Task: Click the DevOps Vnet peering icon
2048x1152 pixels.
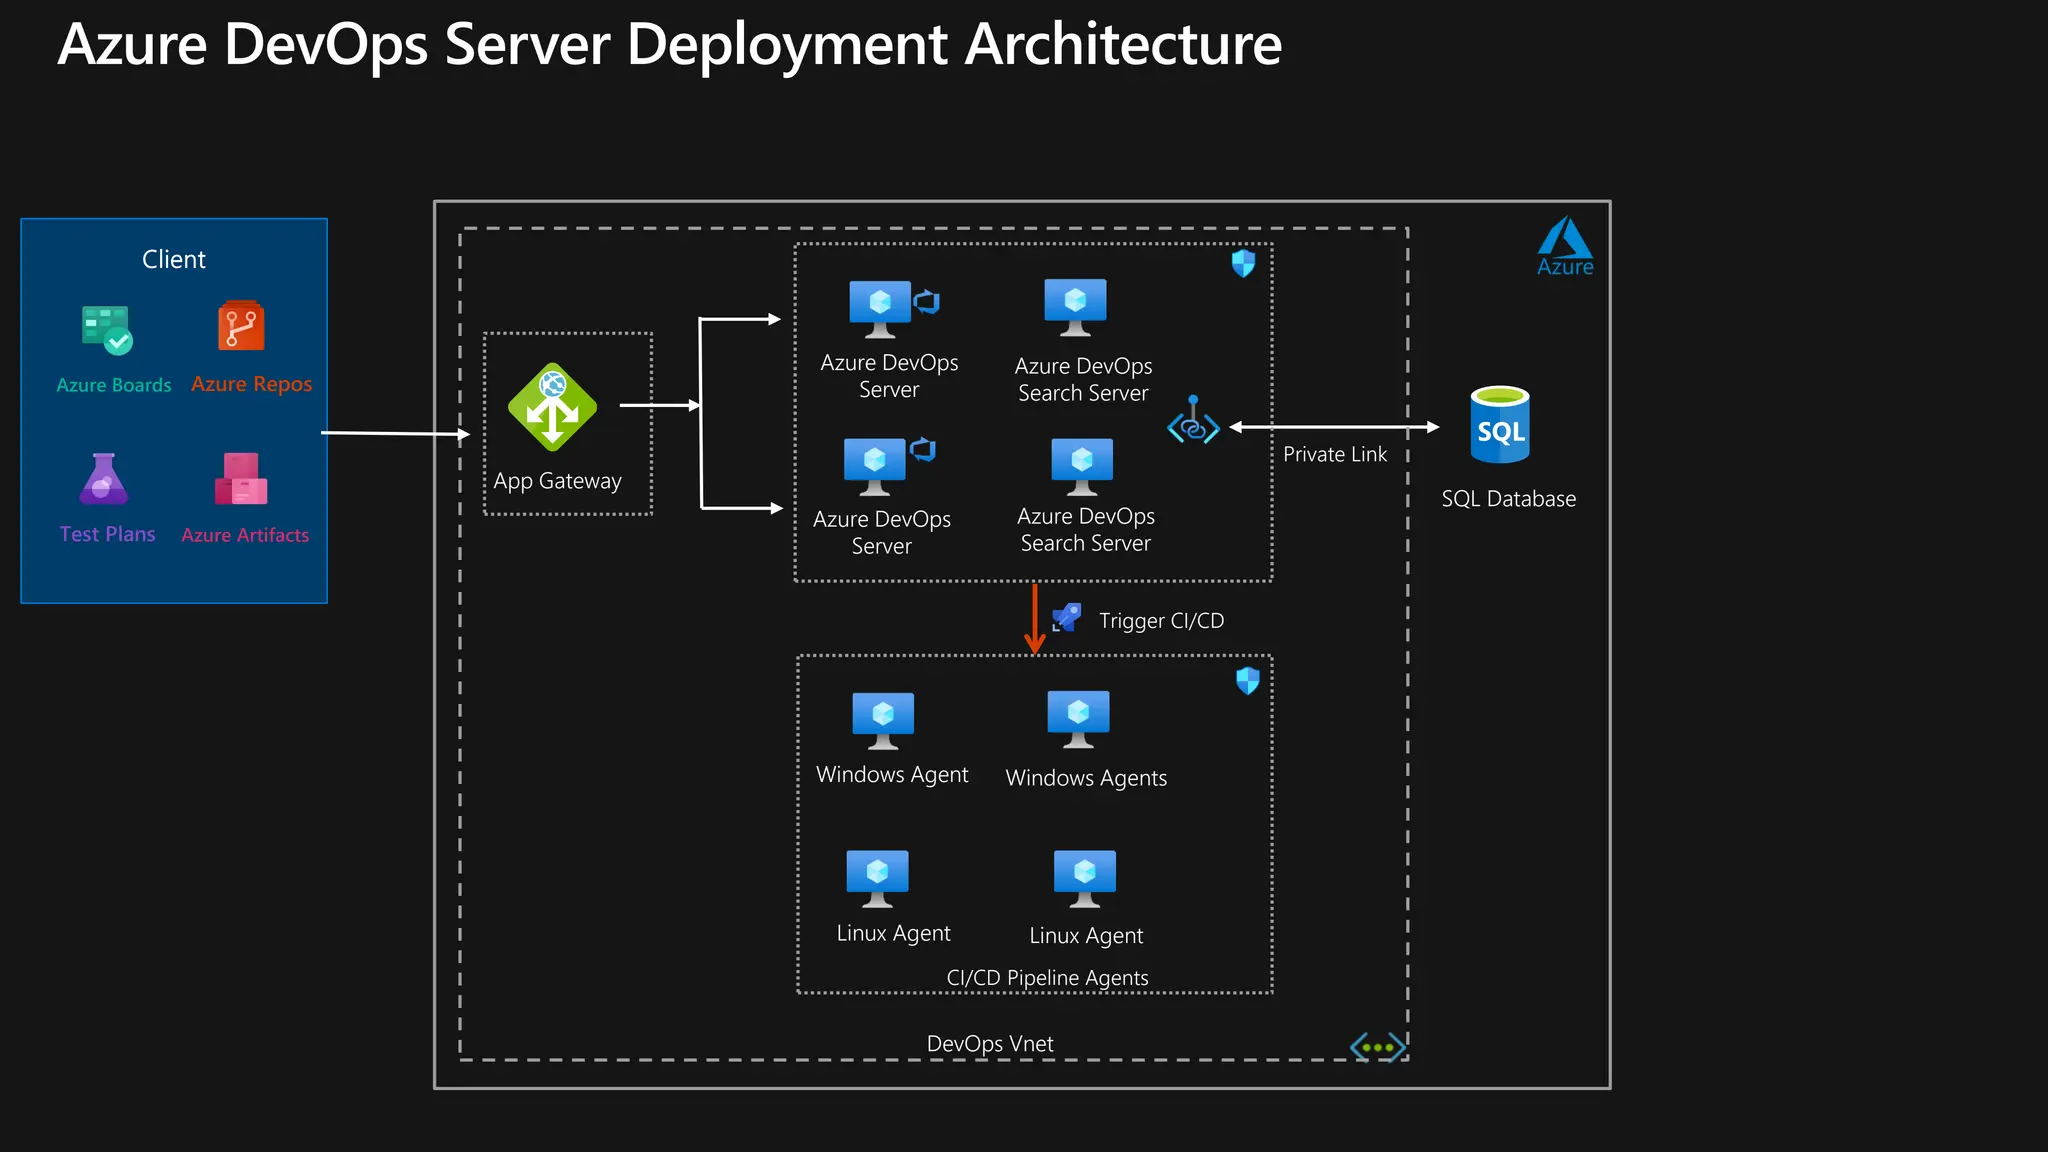Action: click(x=1377, y=1047)
